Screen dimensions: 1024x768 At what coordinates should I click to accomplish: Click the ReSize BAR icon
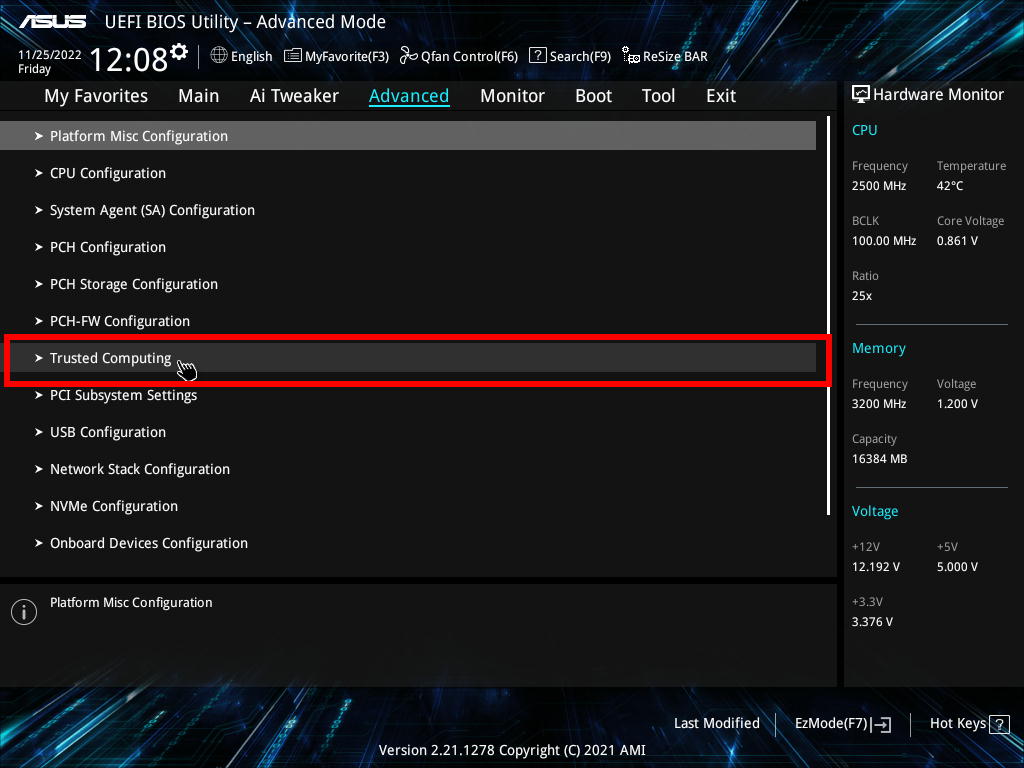pyautogui.click(x=630, y=56)
